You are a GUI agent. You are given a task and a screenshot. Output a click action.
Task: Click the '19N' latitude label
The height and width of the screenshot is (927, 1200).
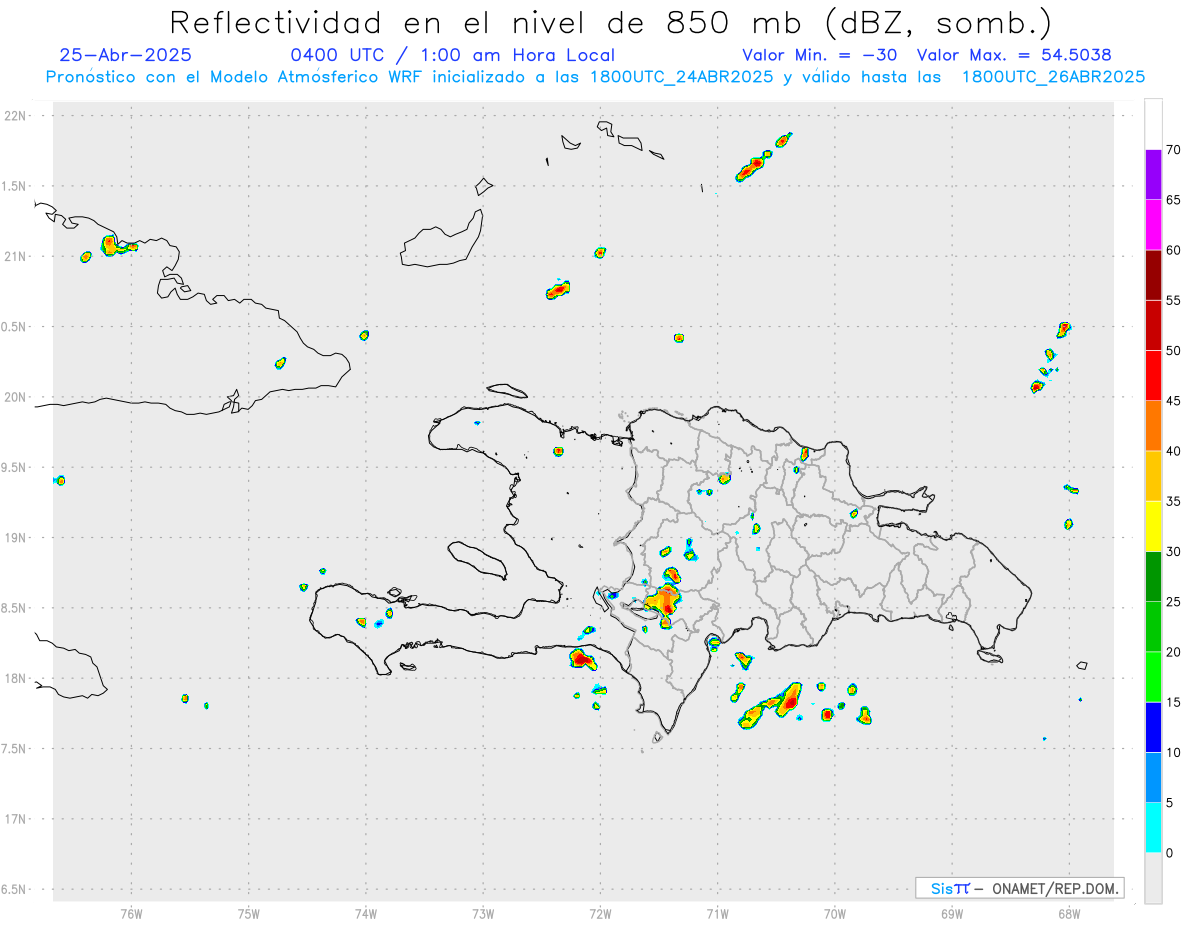(x=16, y=537)
